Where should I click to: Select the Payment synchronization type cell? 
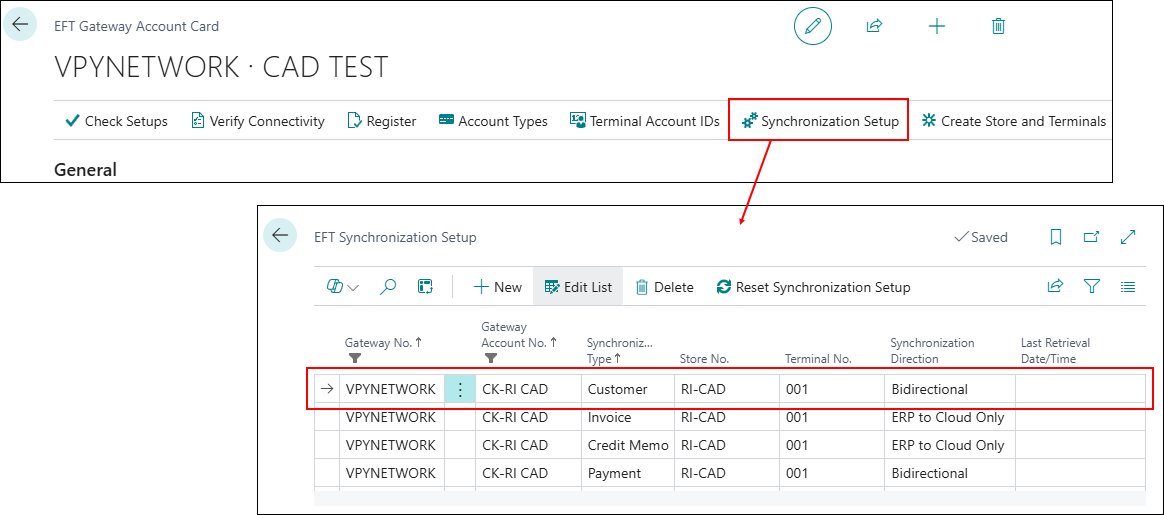tap(627, 473)
